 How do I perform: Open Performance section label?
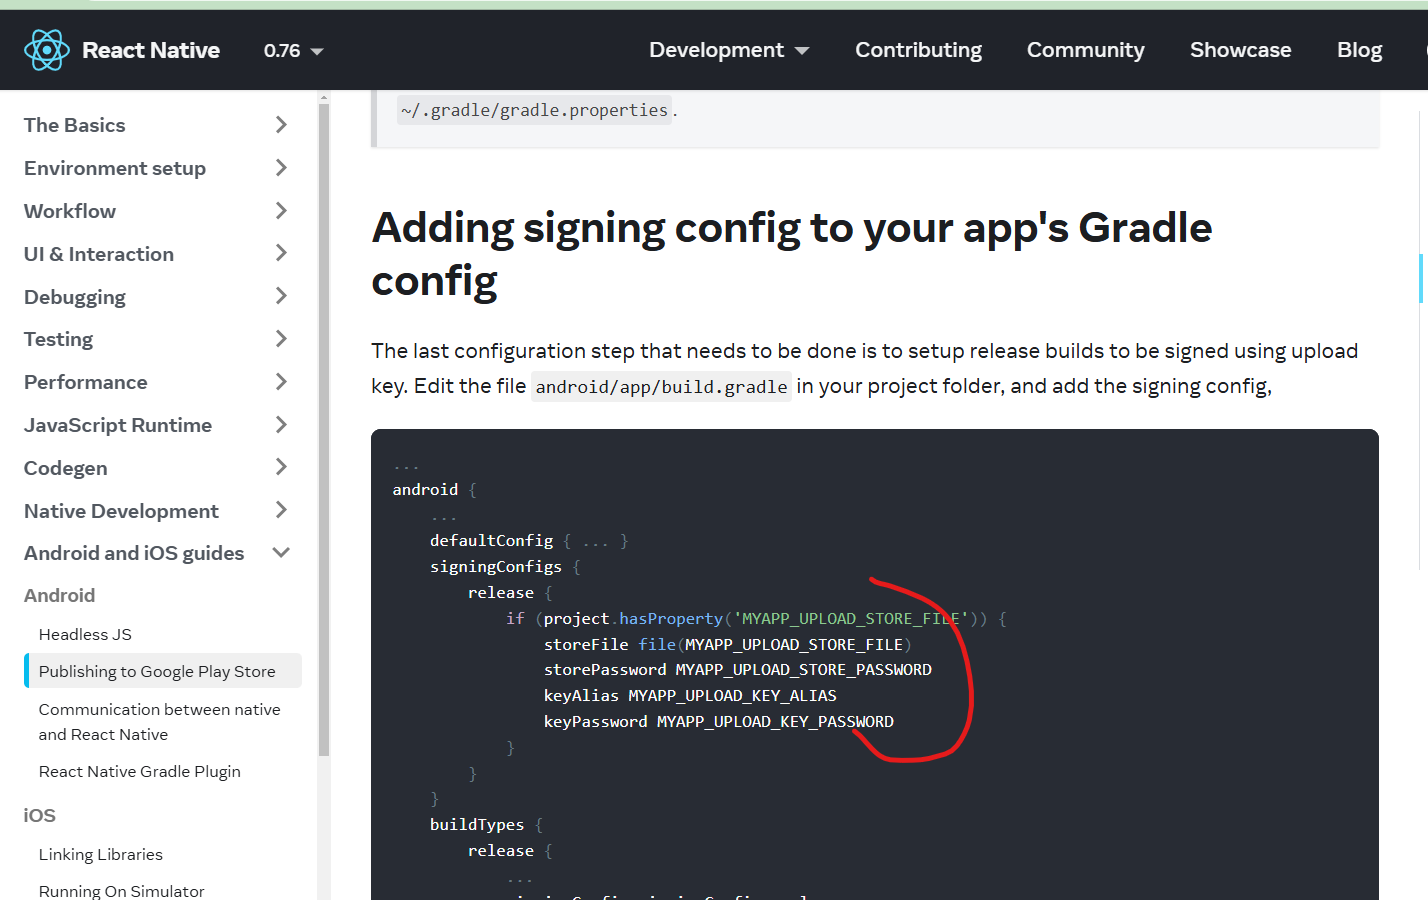tap(86, 382)
